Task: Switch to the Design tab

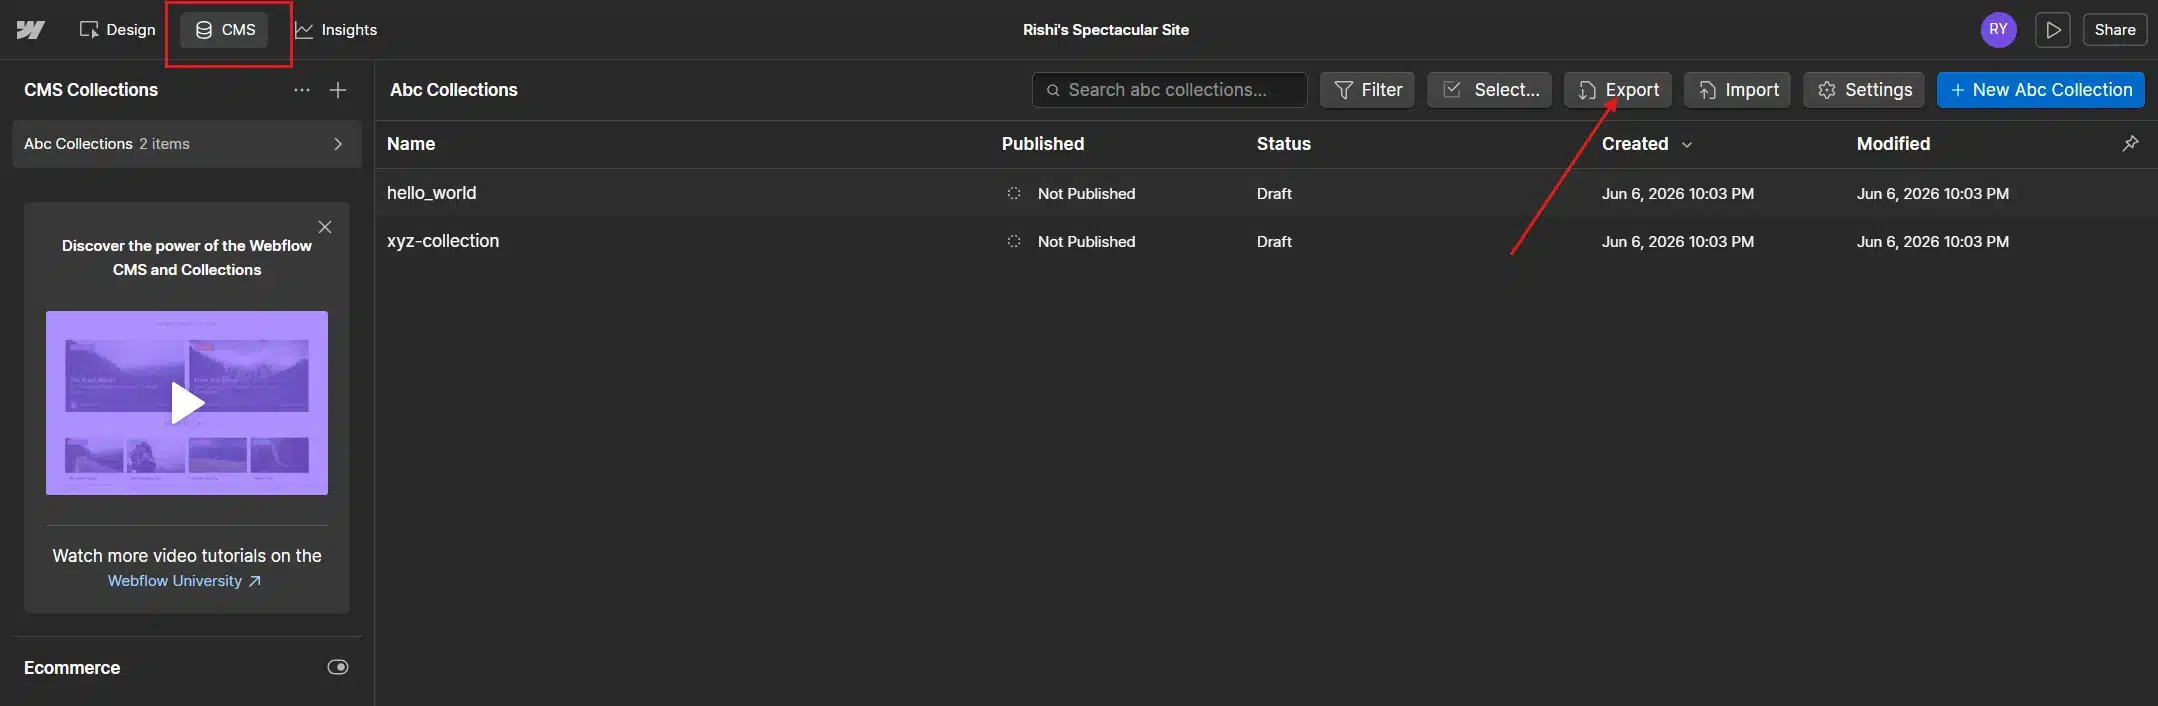Action: tap(118, 30)
